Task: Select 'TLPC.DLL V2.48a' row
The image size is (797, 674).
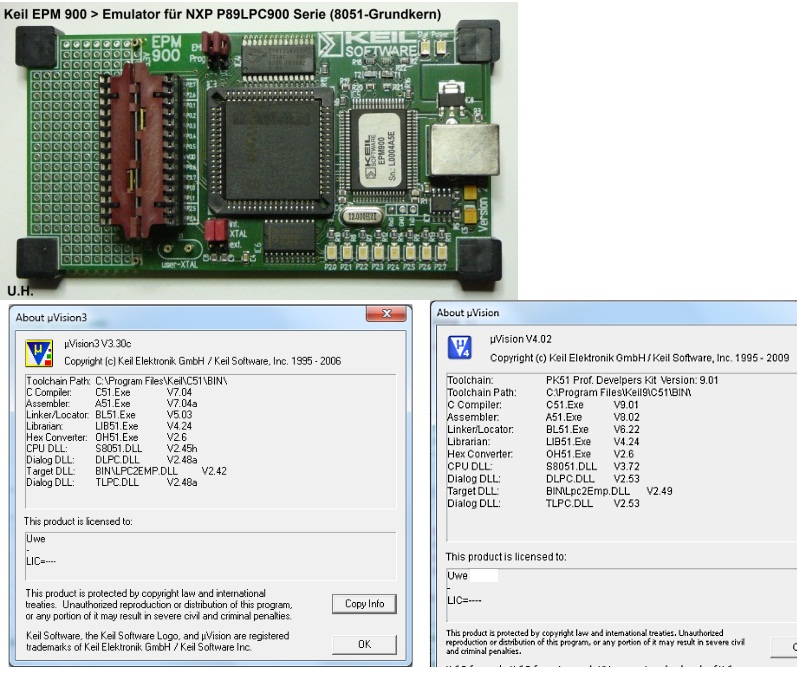Action: point(112,482)
